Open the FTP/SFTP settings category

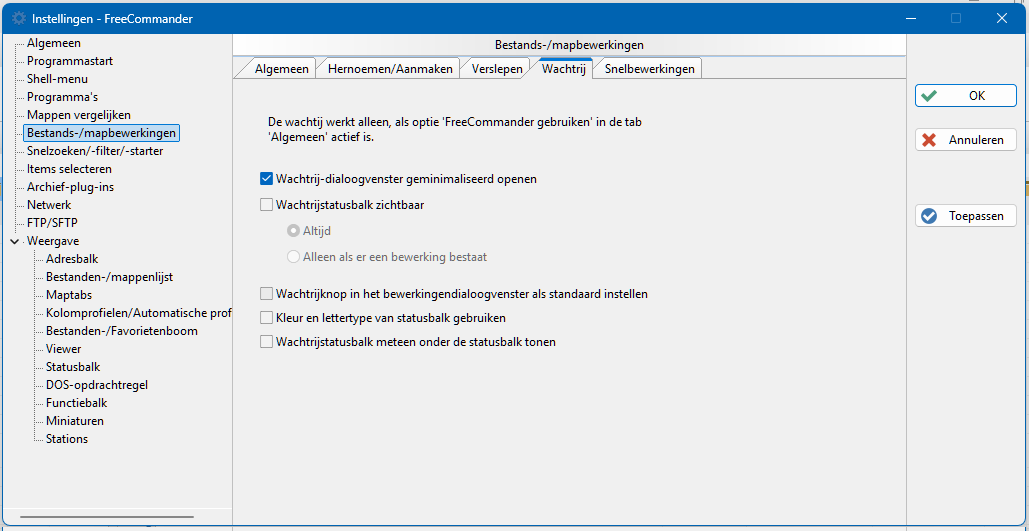point(52,223)
